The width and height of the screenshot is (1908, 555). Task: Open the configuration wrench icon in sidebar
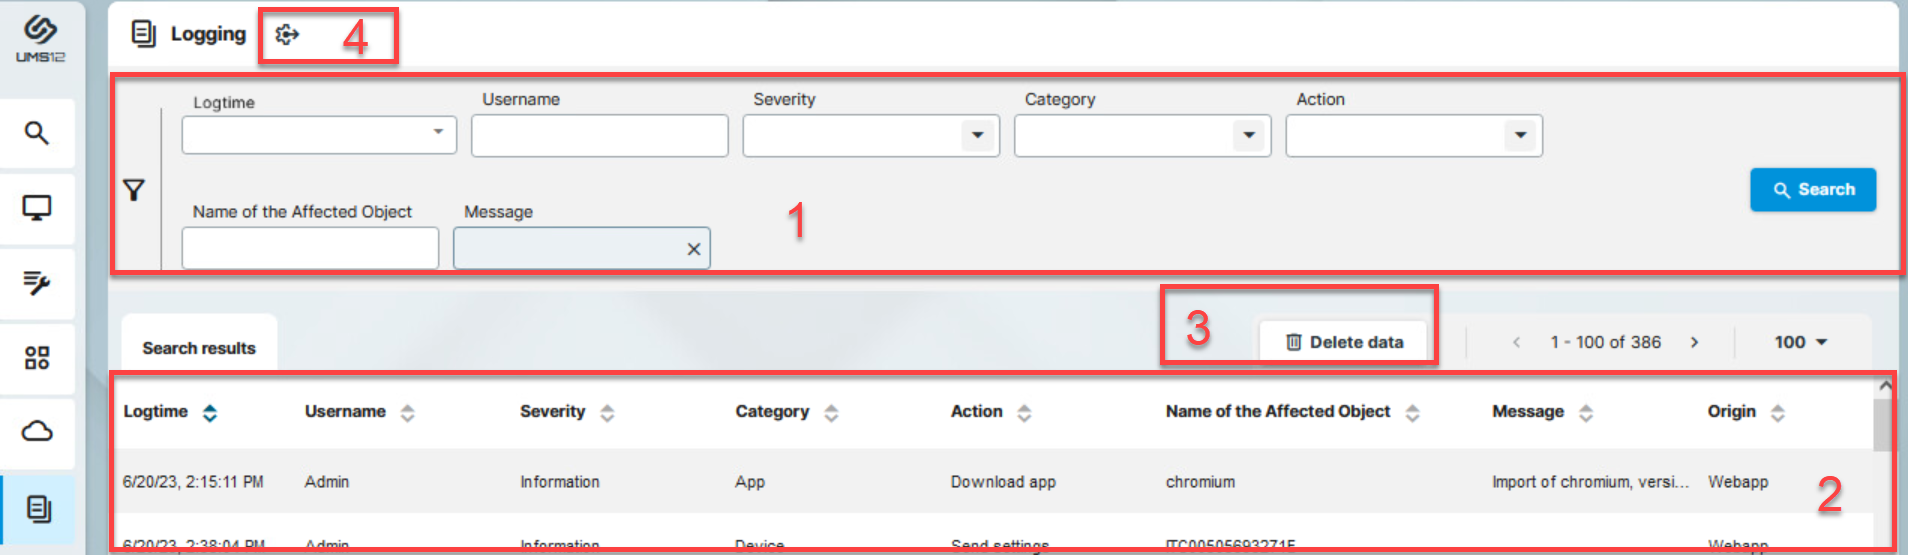[37, 283]
